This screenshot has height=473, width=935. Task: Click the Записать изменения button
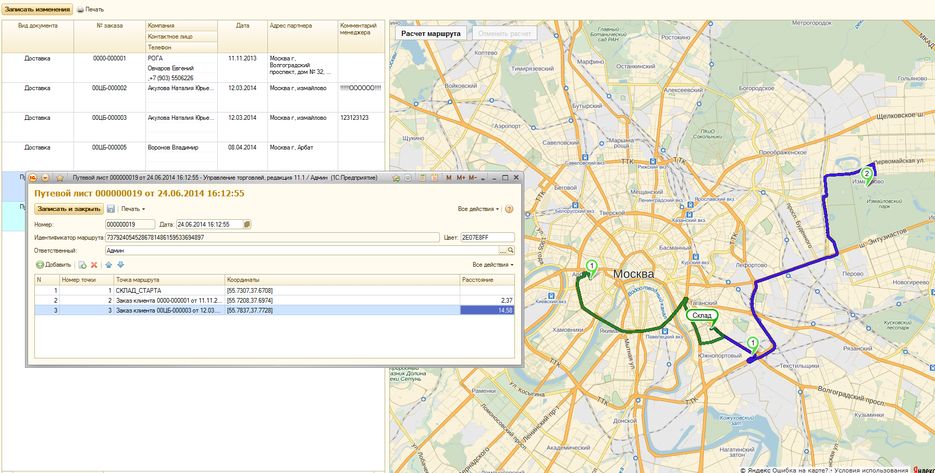point(37,10)
